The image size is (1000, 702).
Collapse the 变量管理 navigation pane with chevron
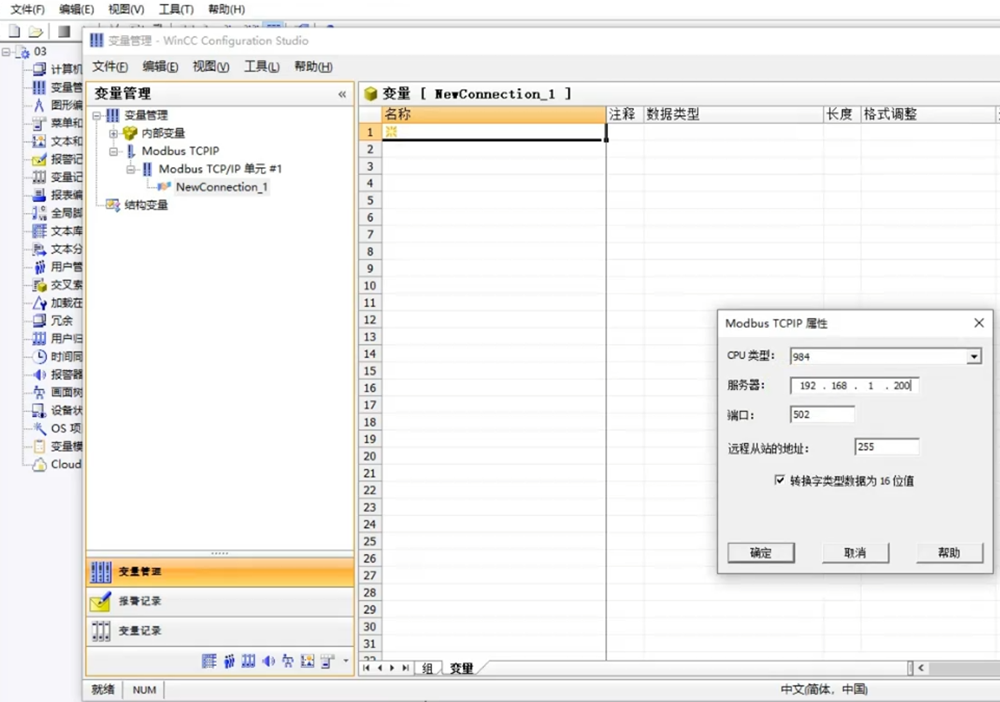[342, 94]
